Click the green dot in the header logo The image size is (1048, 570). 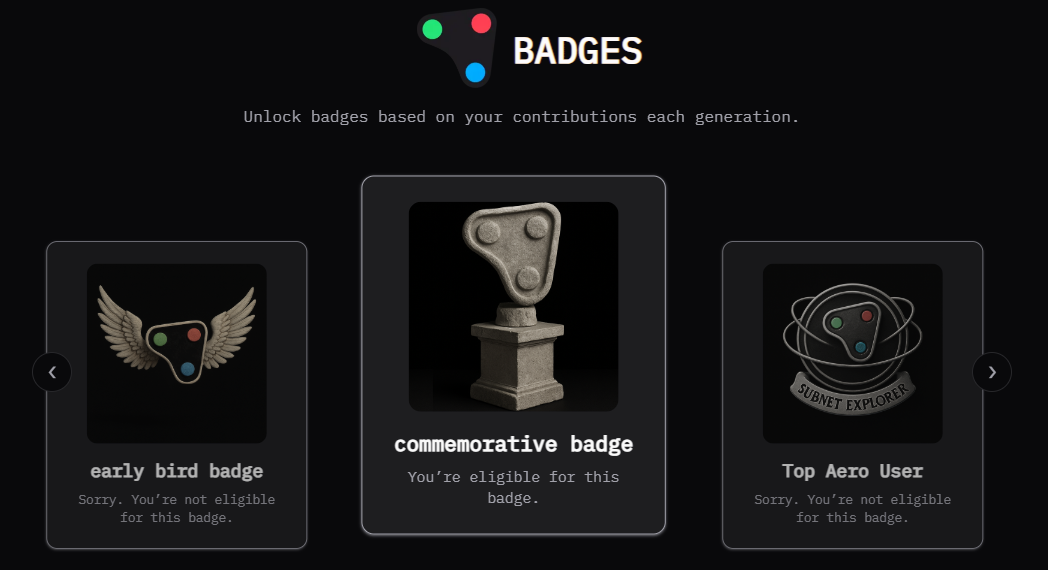(x=432, y=29)
